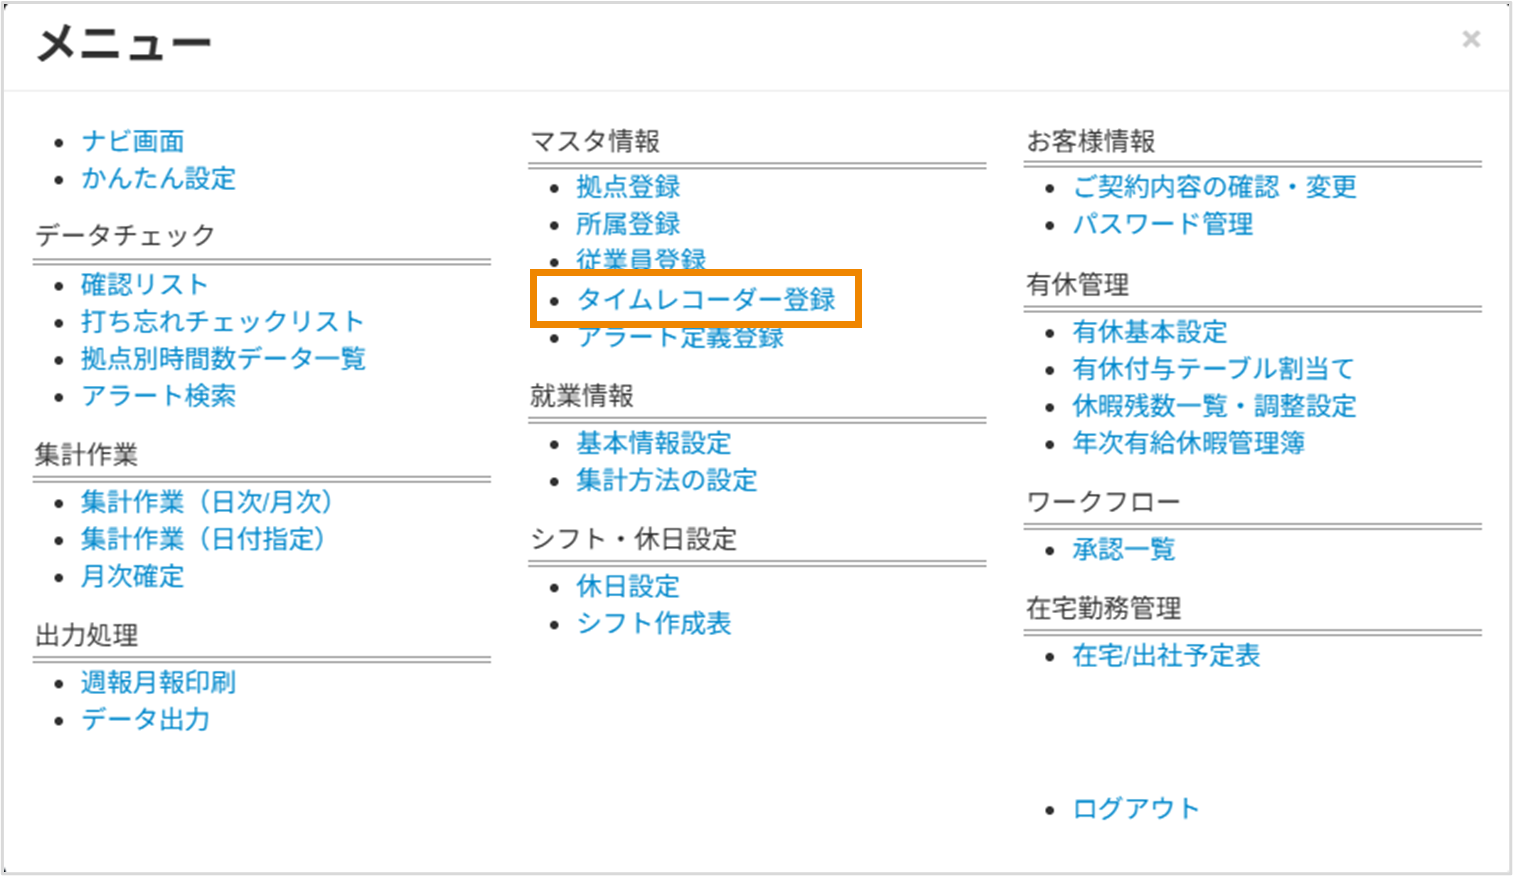Open 従業員登録
1522x876 pixels.
[x=639, y=259]
